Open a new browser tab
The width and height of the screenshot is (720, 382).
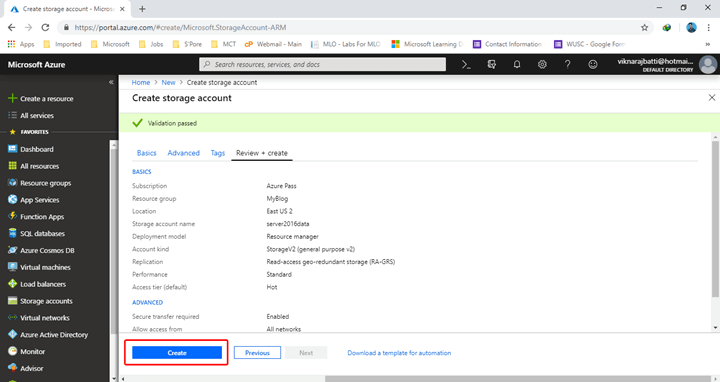[142, 9]
